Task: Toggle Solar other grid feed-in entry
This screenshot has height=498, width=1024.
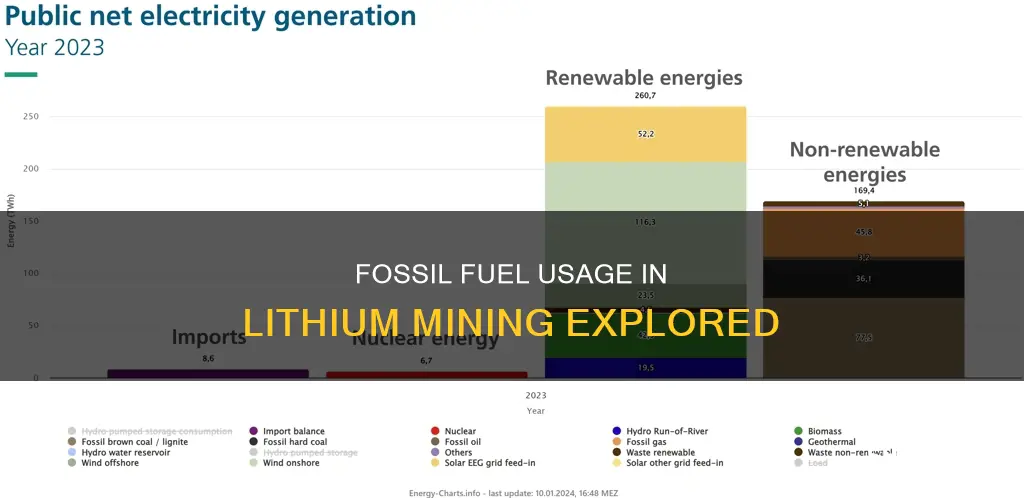Action: pos(667,463)
